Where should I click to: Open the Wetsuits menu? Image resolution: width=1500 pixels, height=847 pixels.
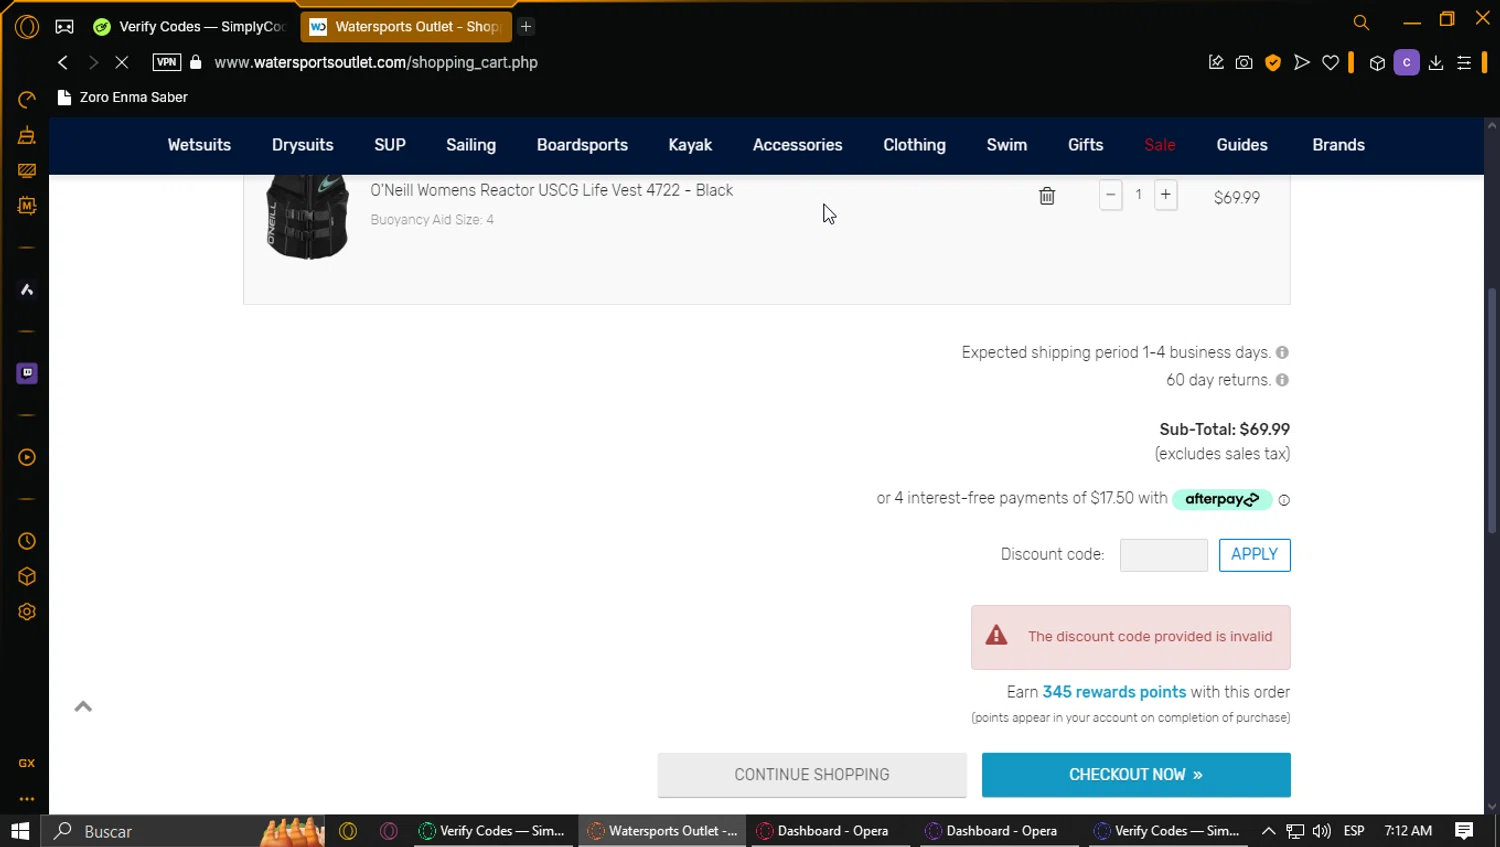click(x=199, y=145)
